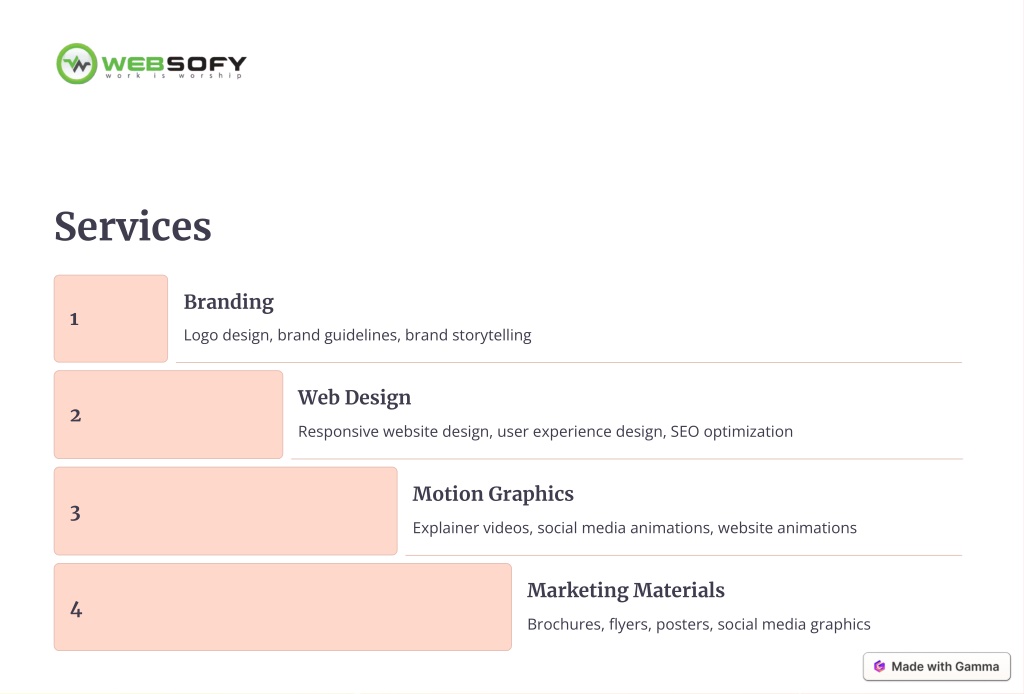Click the number 3 Motion Graphics block
This screenshot has height=694, width=1024.
(x=225, y=511)
